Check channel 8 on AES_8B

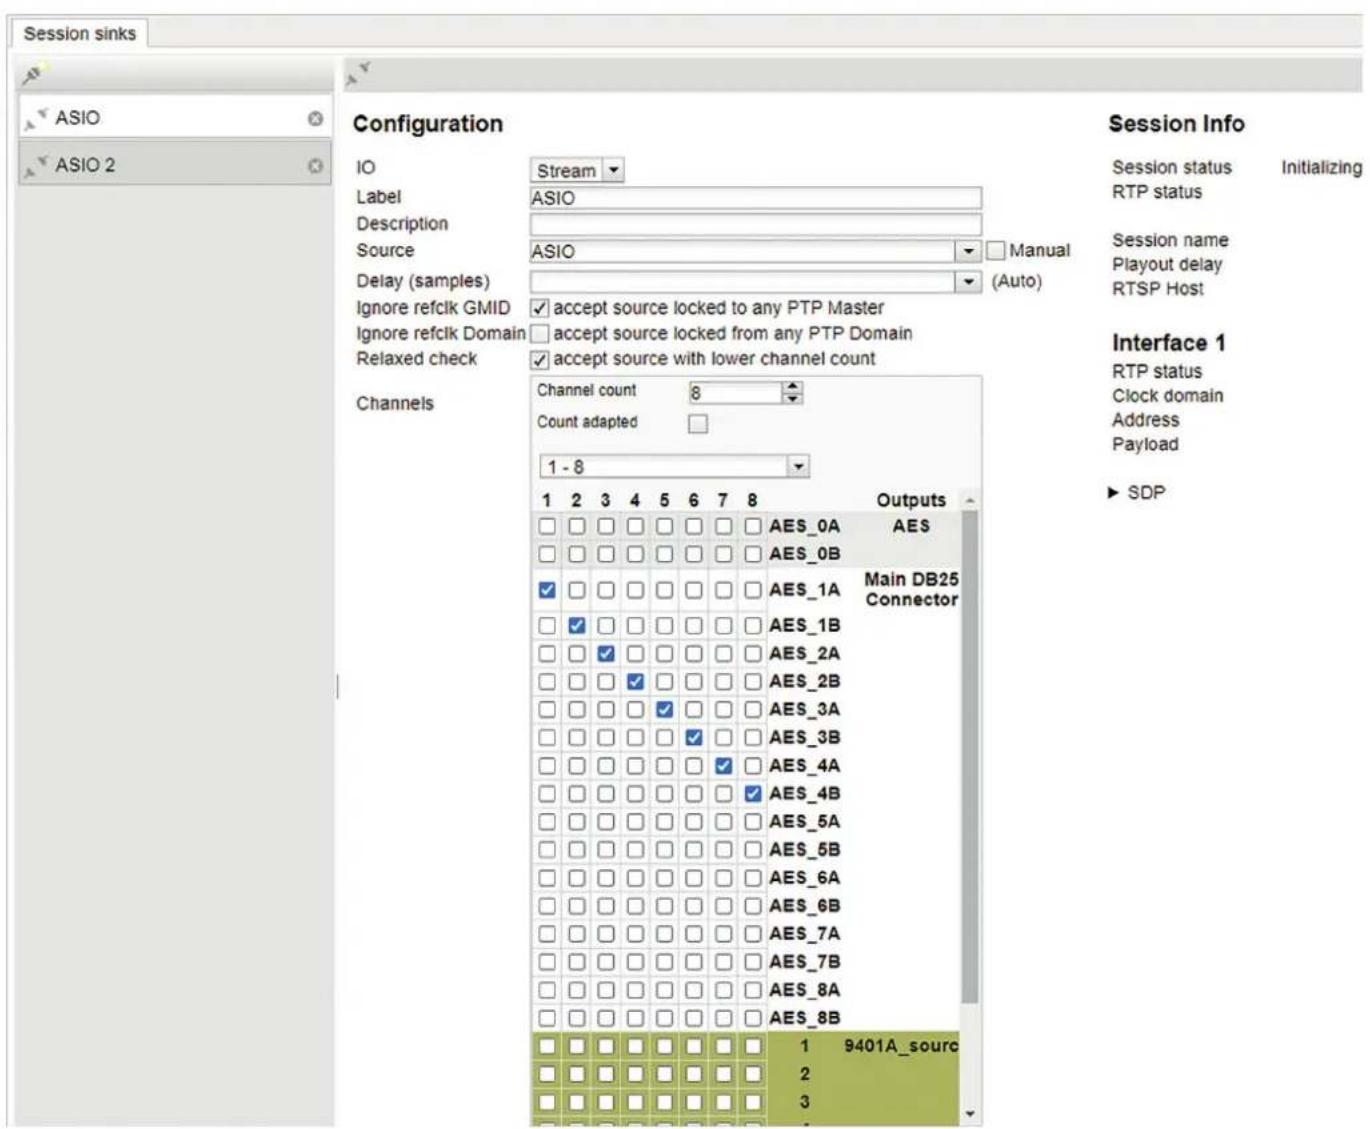753,1018
